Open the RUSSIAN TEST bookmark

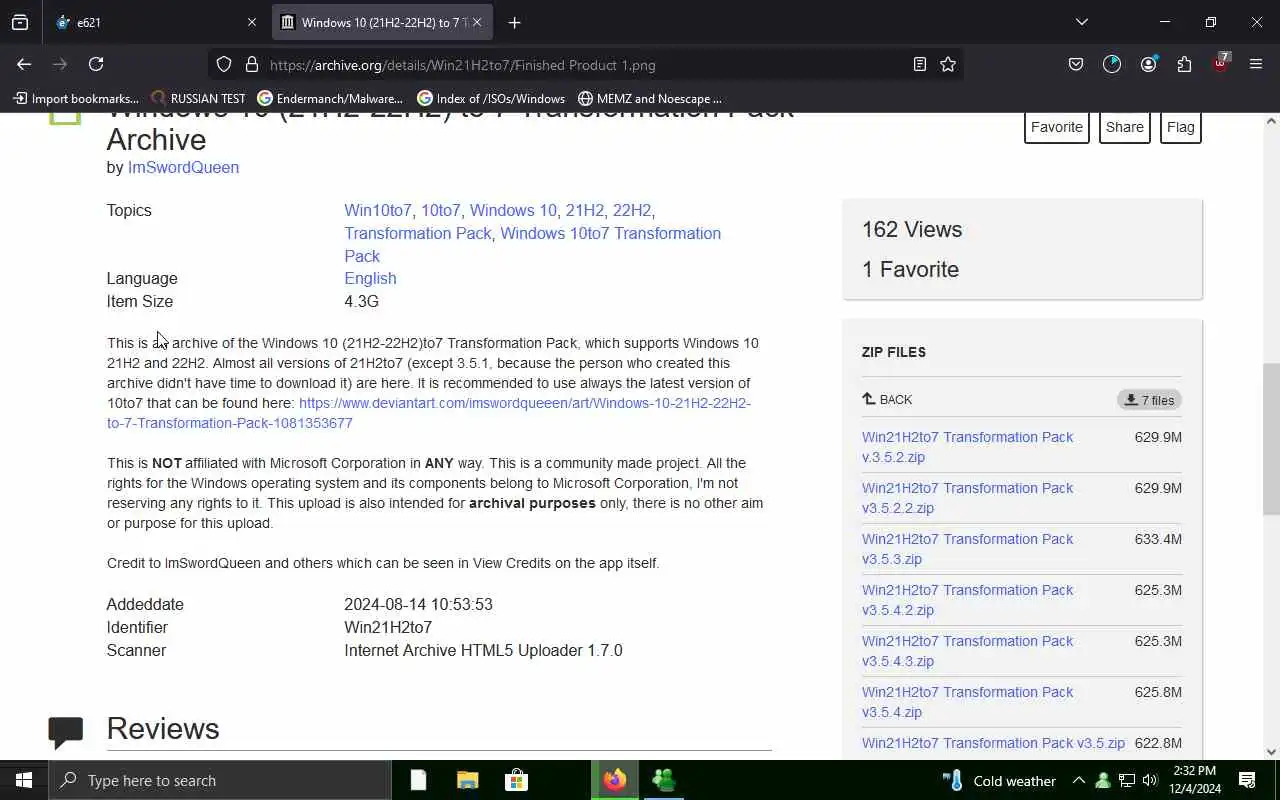pyautogui.click(x=198, y=98)
